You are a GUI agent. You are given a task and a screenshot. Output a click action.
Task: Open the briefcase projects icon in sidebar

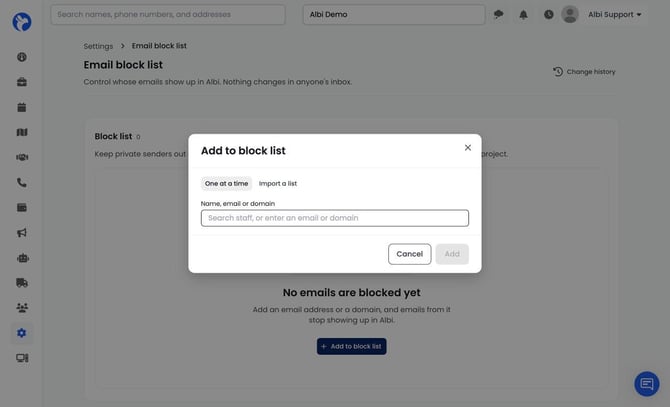point(22,82)
